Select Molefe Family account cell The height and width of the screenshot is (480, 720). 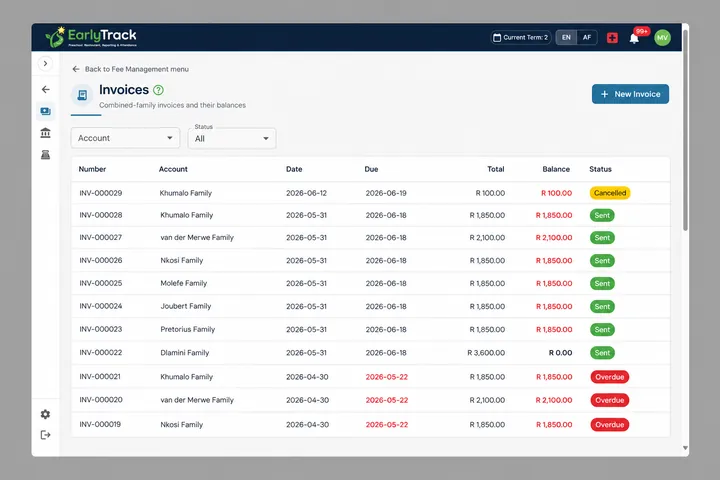click(x=184, y=283)
